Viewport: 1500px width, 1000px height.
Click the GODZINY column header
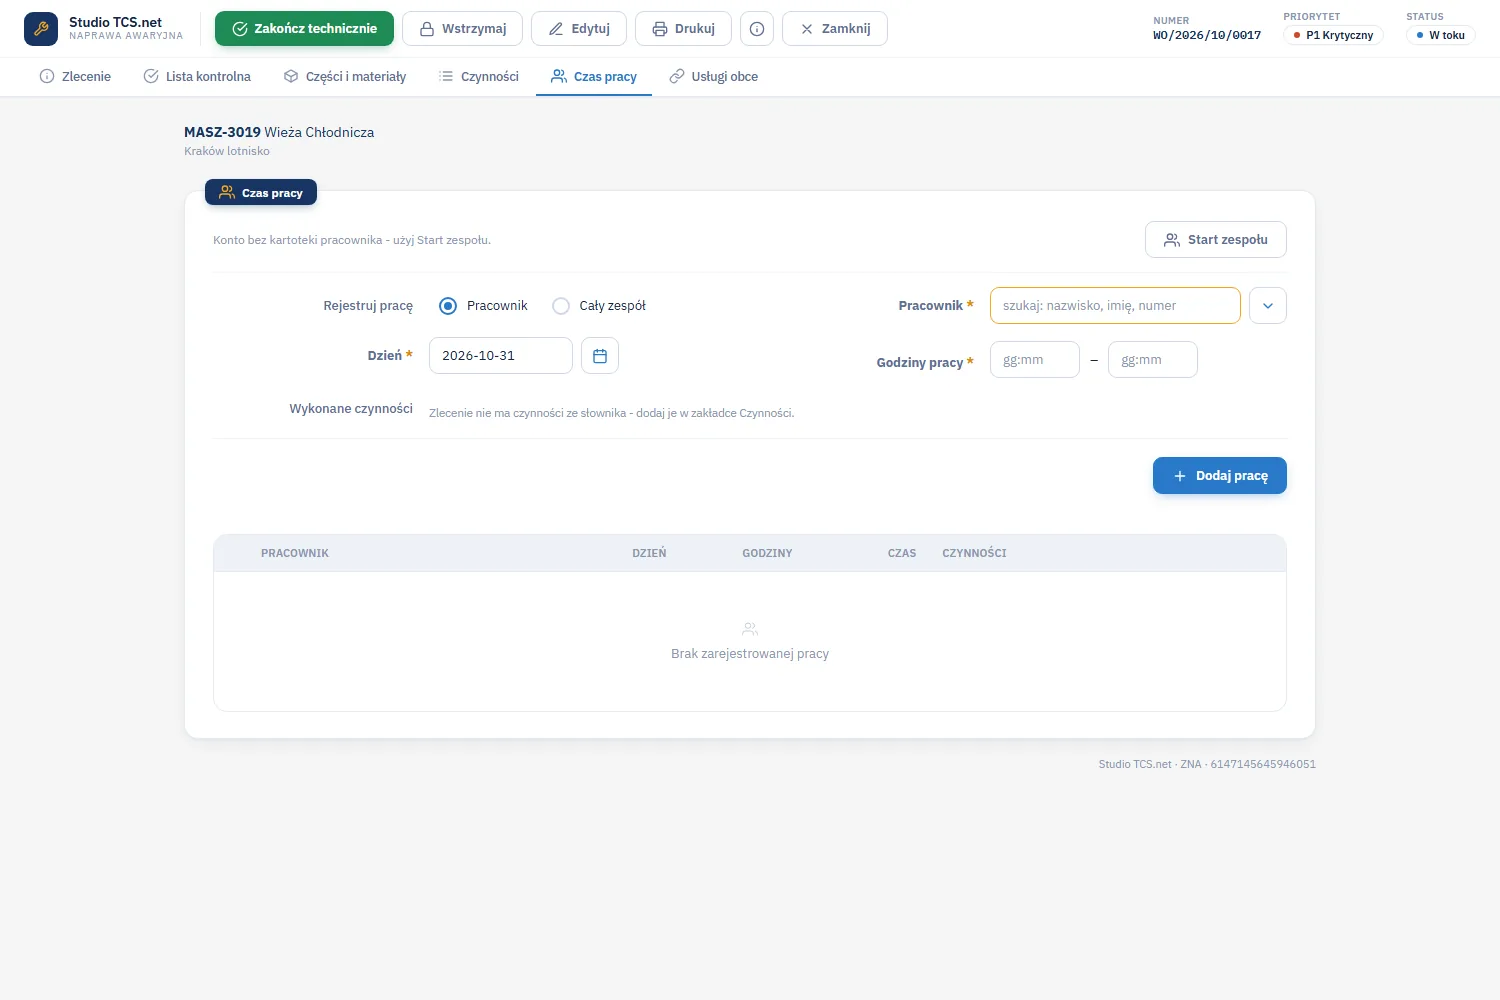pos(767,553)
